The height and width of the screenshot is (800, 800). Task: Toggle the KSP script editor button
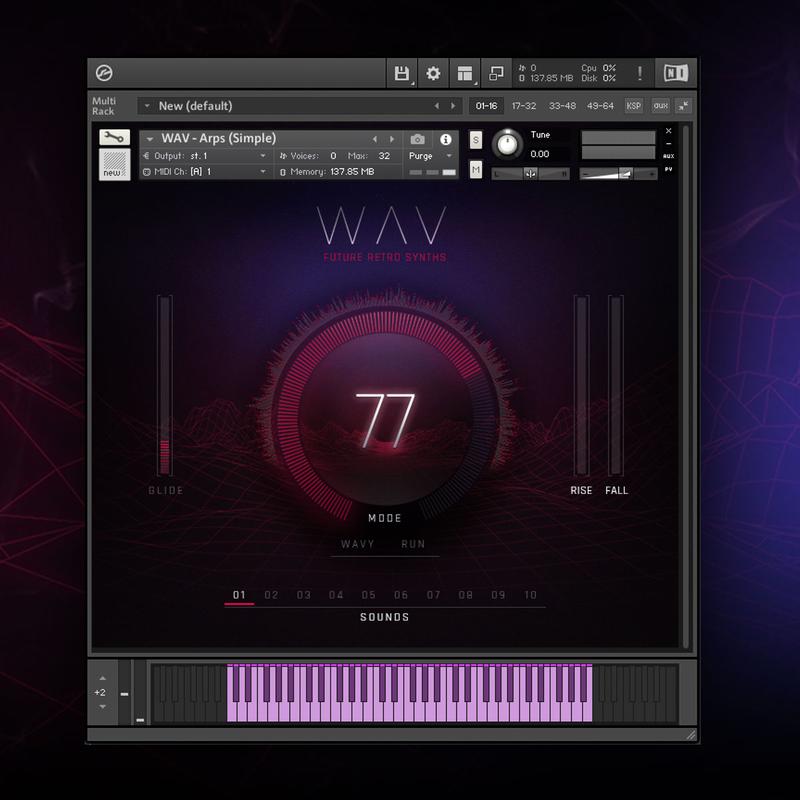634,106
